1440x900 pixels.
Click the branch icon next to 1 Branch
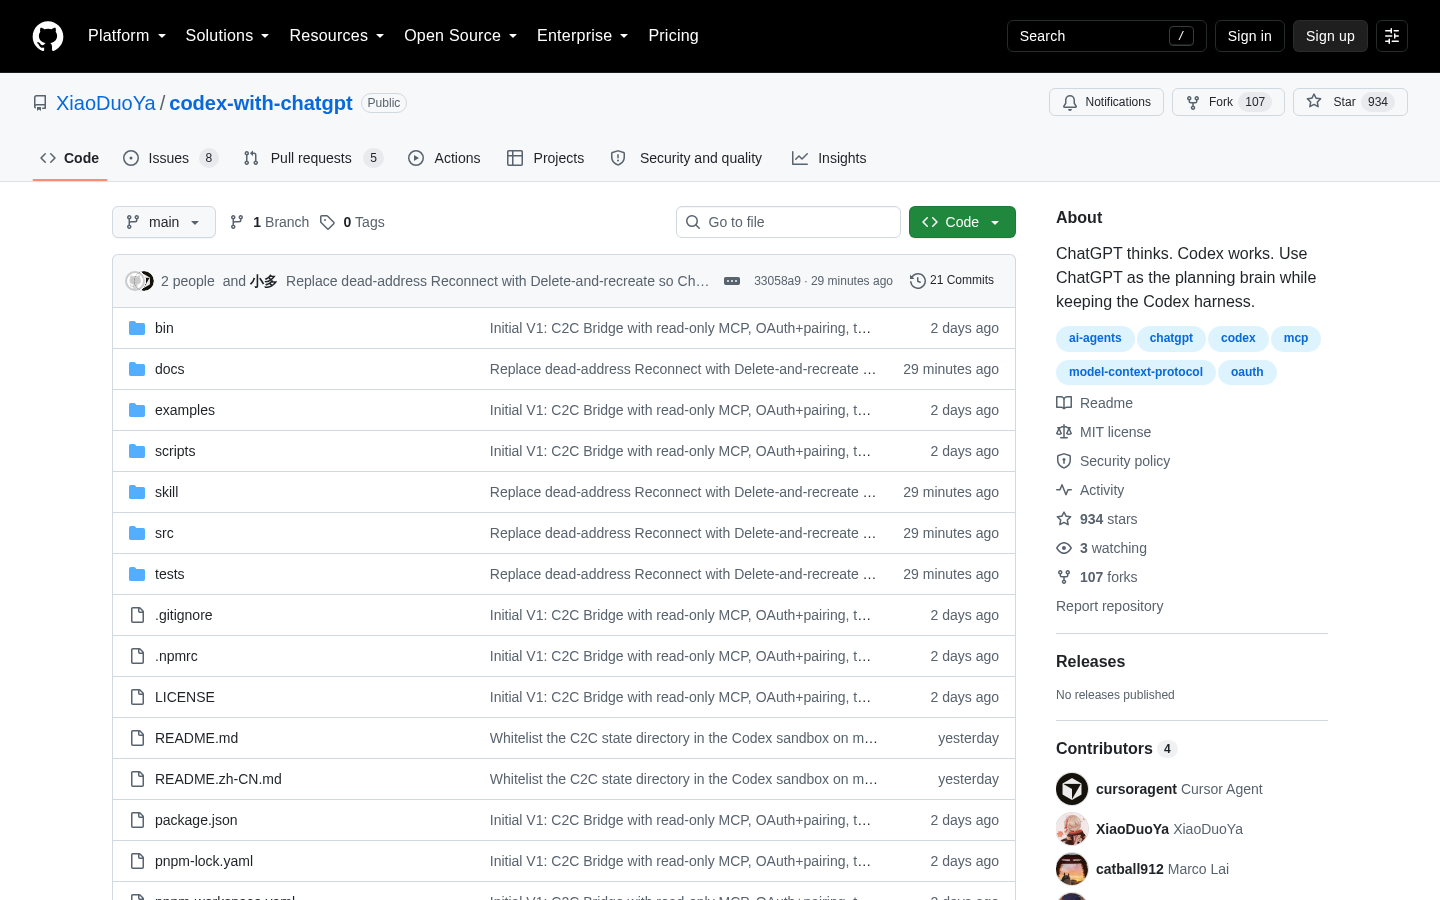[x=237, y=222]
